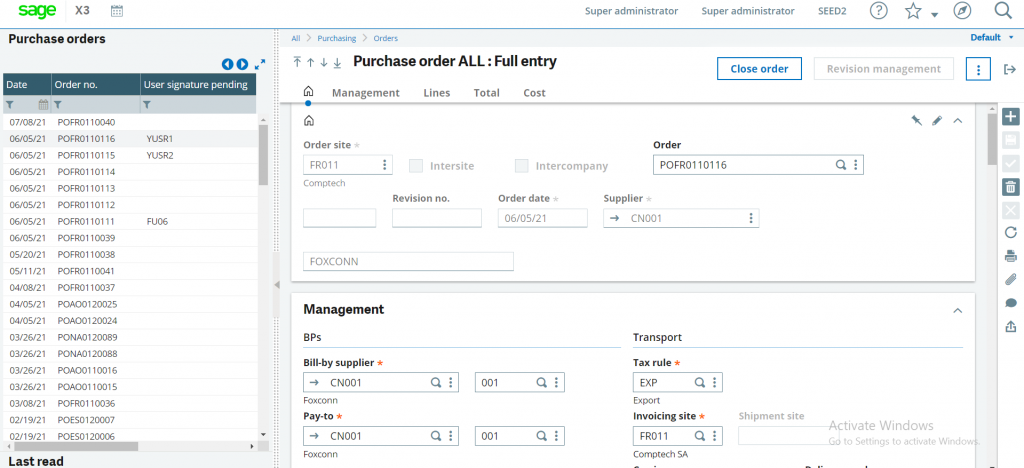Screen dimensions: 1024x468
Task: Click the order list vertical scrollbar
Action: point(263,277)
